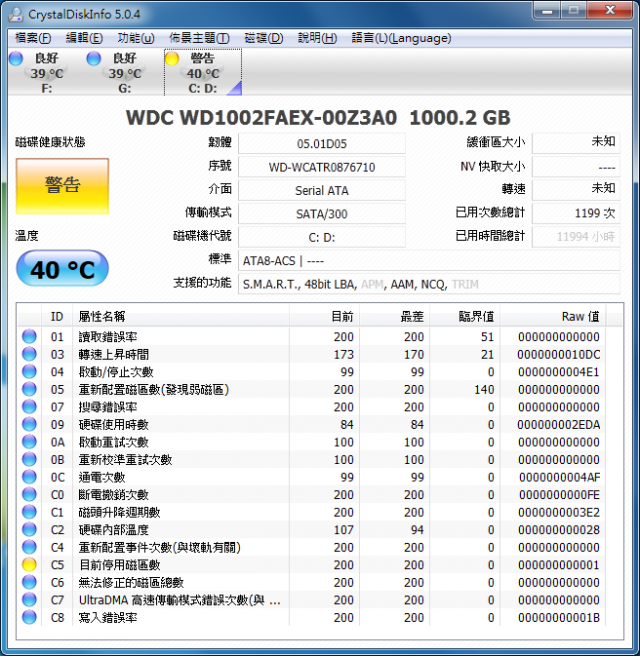The image size is (640, 657).
Task: Click threshold value 140 in row 05
Action: (x=484, y=390)
